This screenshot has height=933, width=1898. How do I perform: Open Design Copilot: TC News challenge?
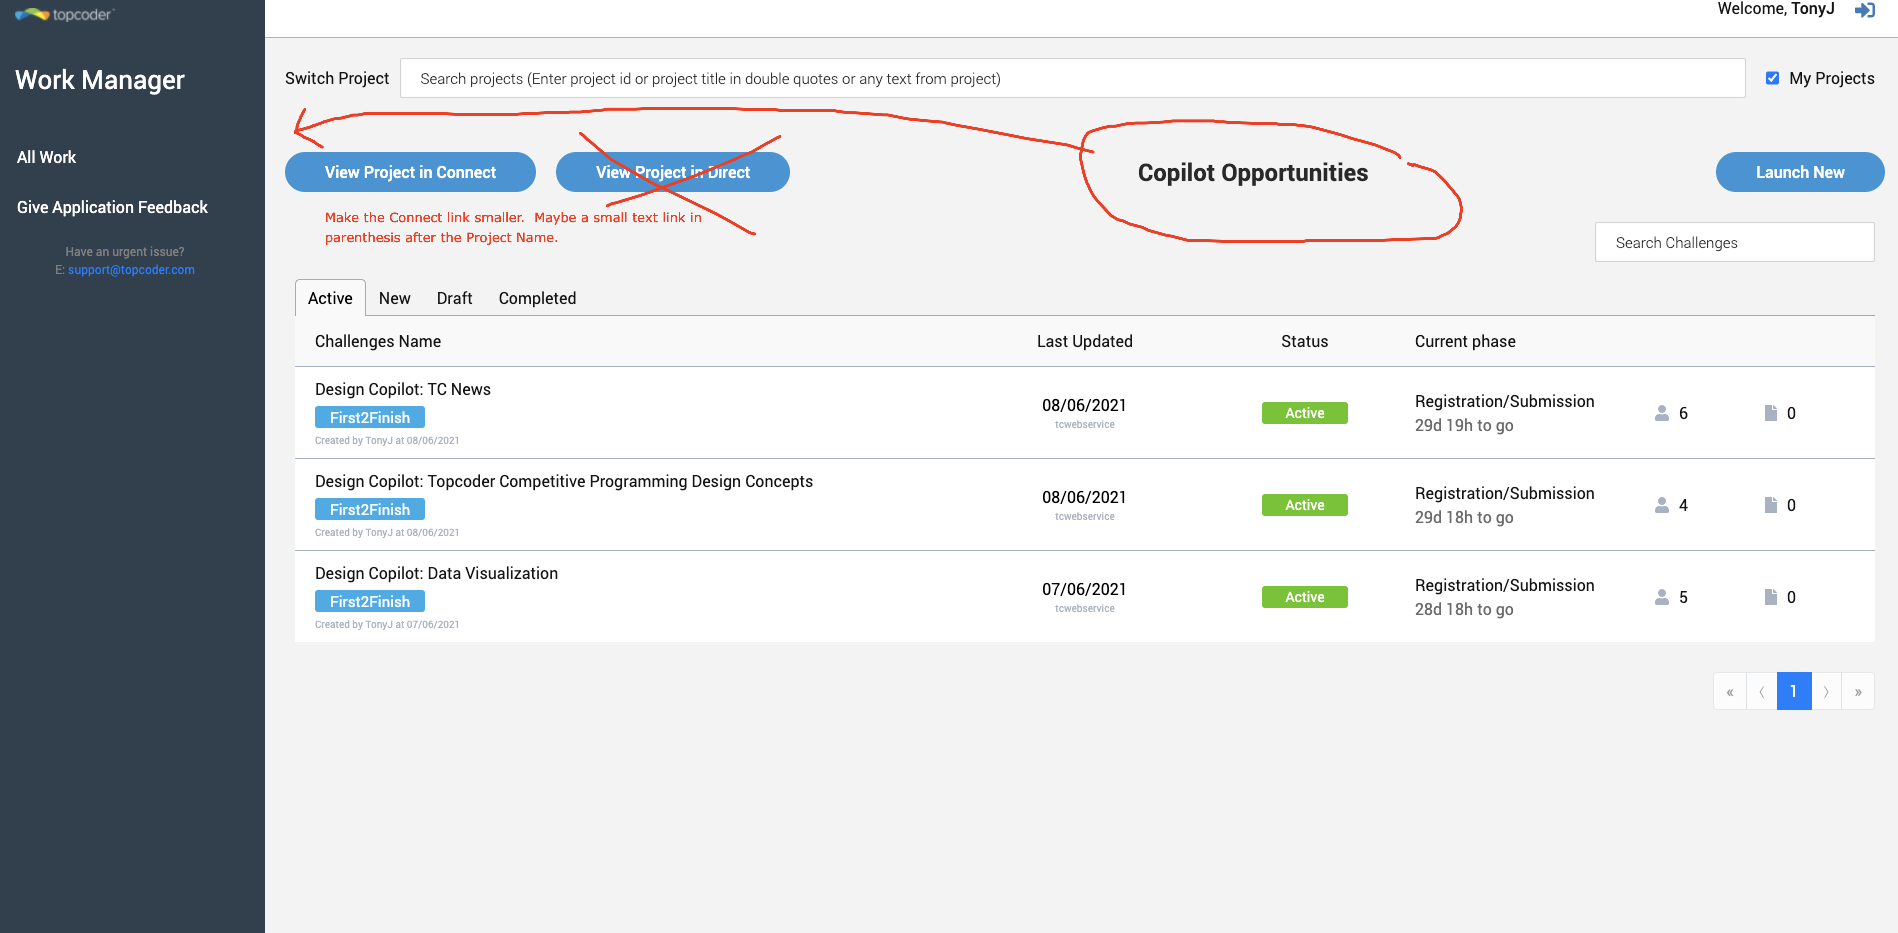tap(403, 389)
